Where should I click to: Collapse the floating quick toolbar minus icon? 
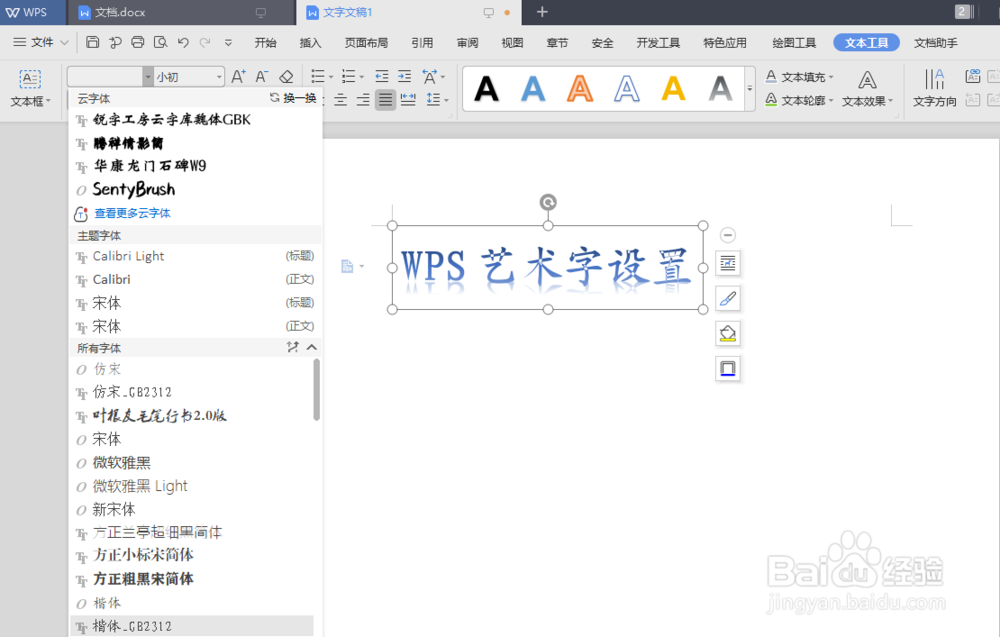[728, 235]
